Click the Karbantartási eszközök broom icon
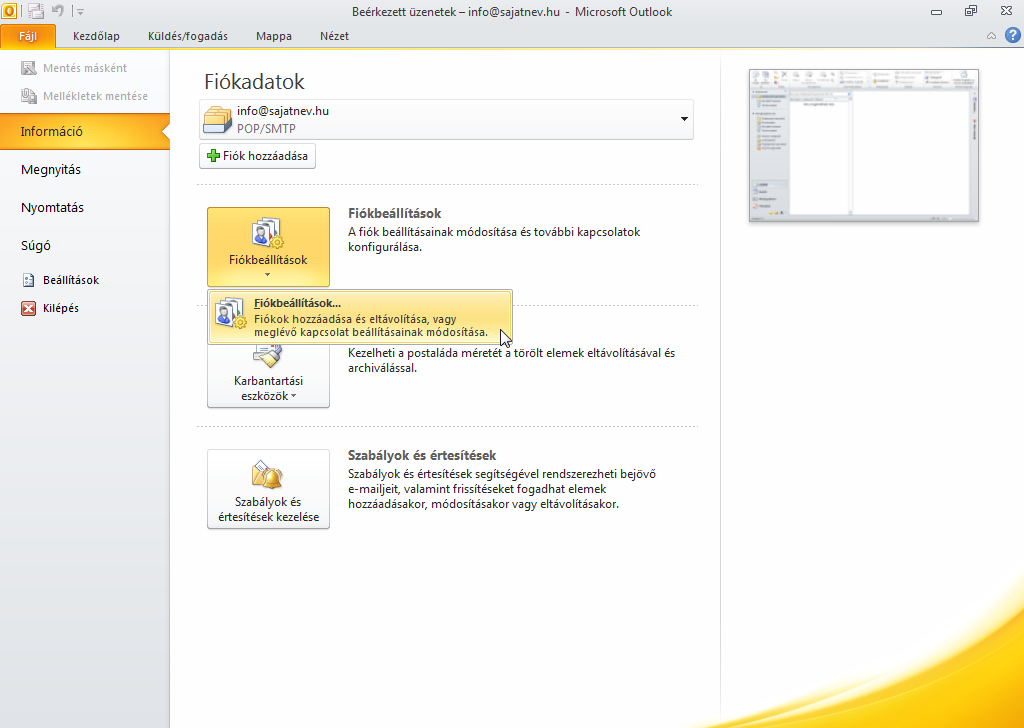The width and height of the screenshot is (1024, 728). (x=268, y=356)
